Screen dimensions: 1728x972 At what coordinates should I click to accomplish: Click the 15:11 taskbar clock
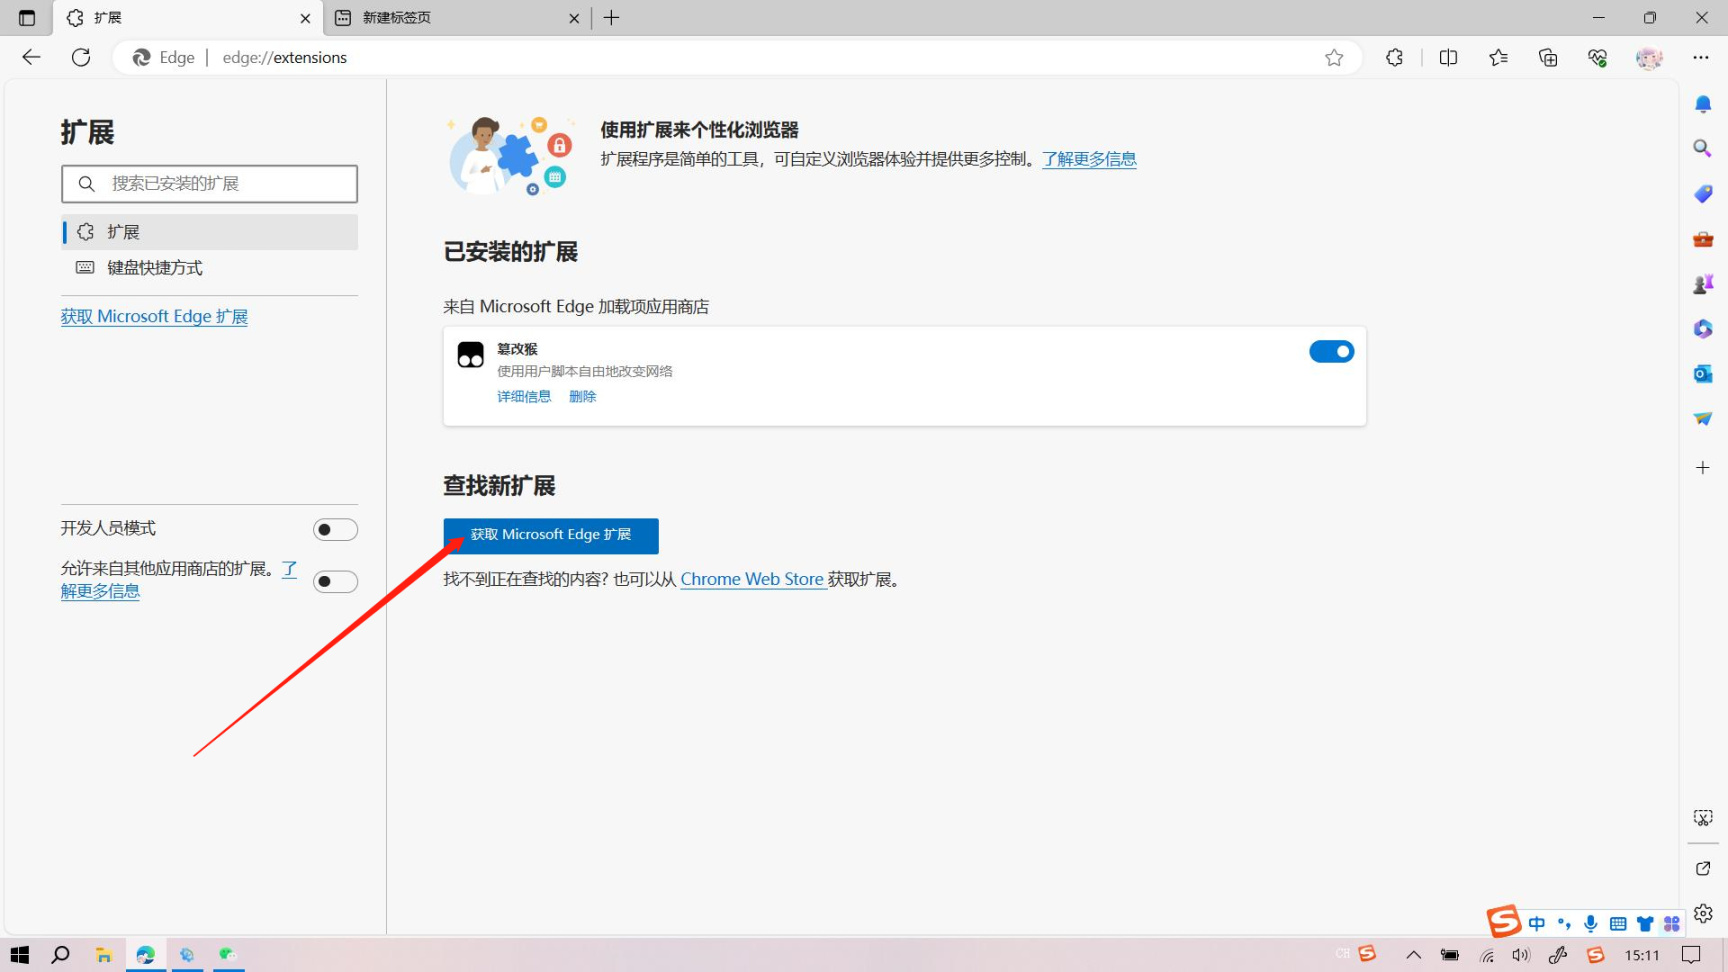tap(1642, 955)
